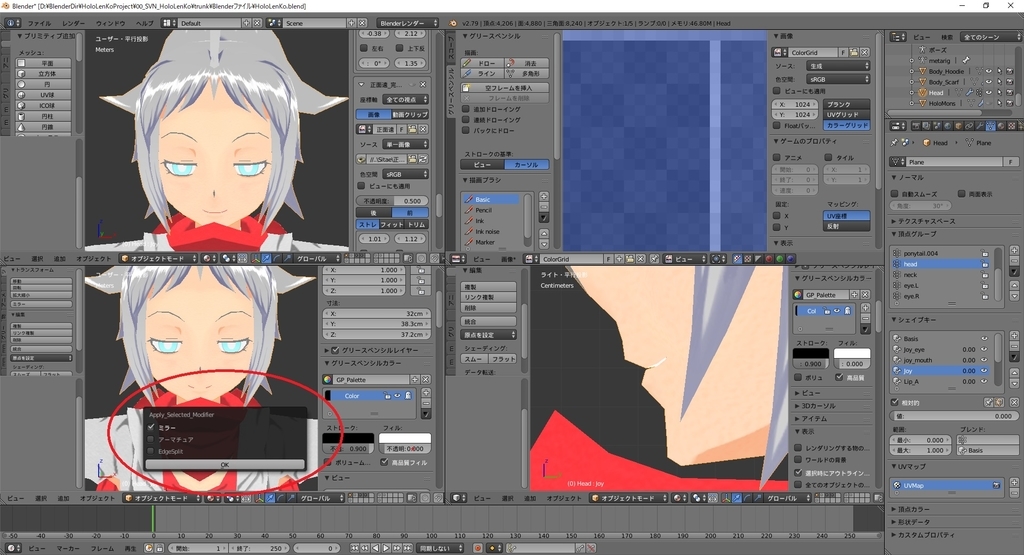Add a new shape key
The image size is (1024, 555).
(1014, 336)
